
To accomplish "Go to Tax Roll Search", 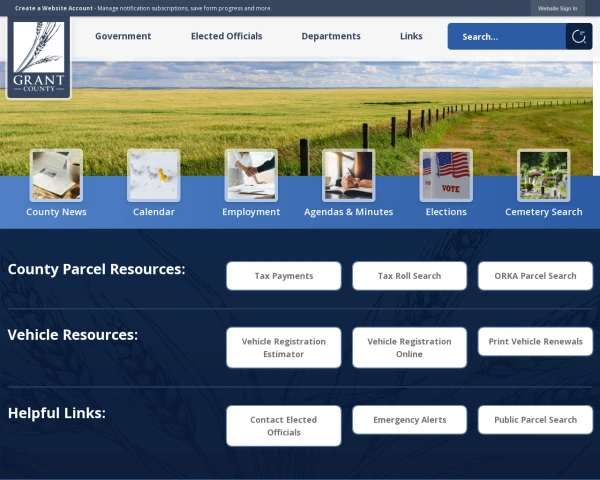I will coord(409,276).
